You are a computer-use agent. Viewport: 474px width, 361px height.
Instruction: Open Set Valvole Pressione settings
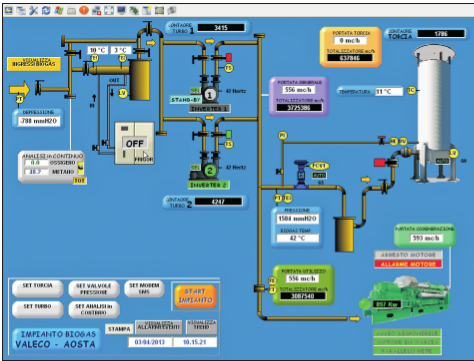tap(94, 289)
